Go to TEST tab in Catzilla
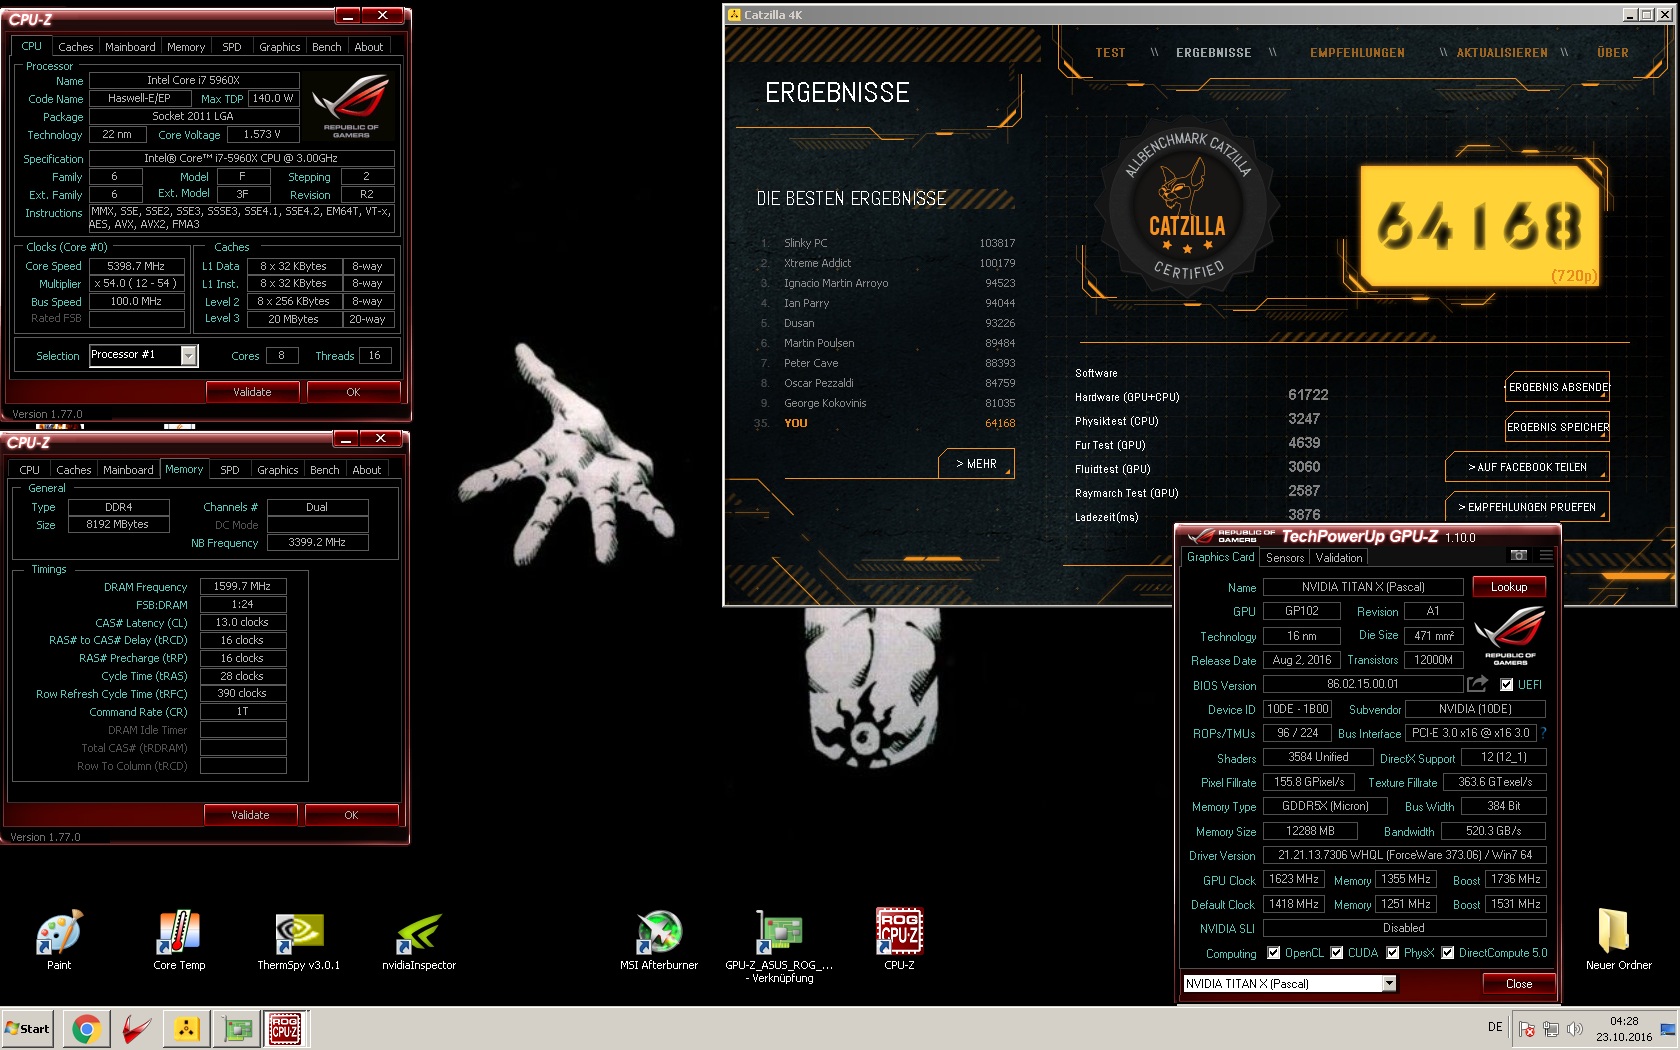1680x1050 pixels. click(x=1110, y=53)
